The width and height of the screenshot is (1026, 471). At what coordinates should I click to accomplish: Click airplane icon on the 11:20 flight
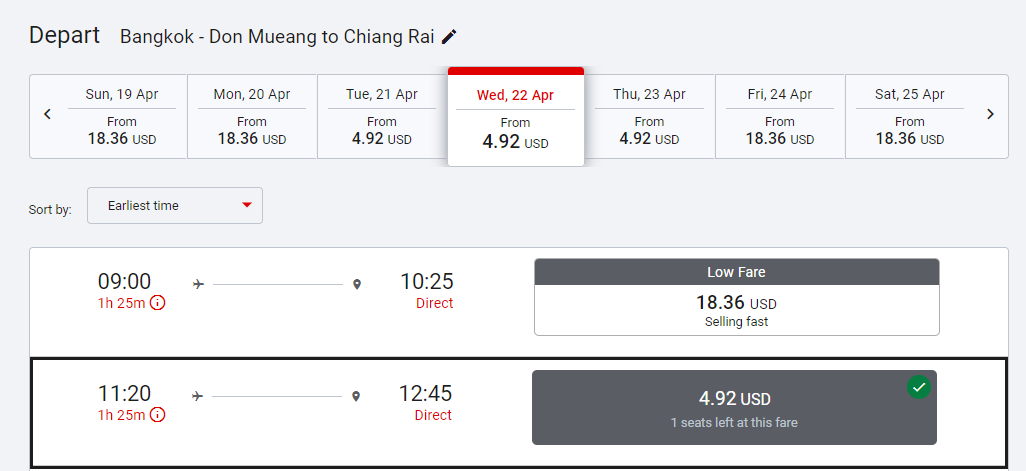pyautogui.click(x=198, y=396)
